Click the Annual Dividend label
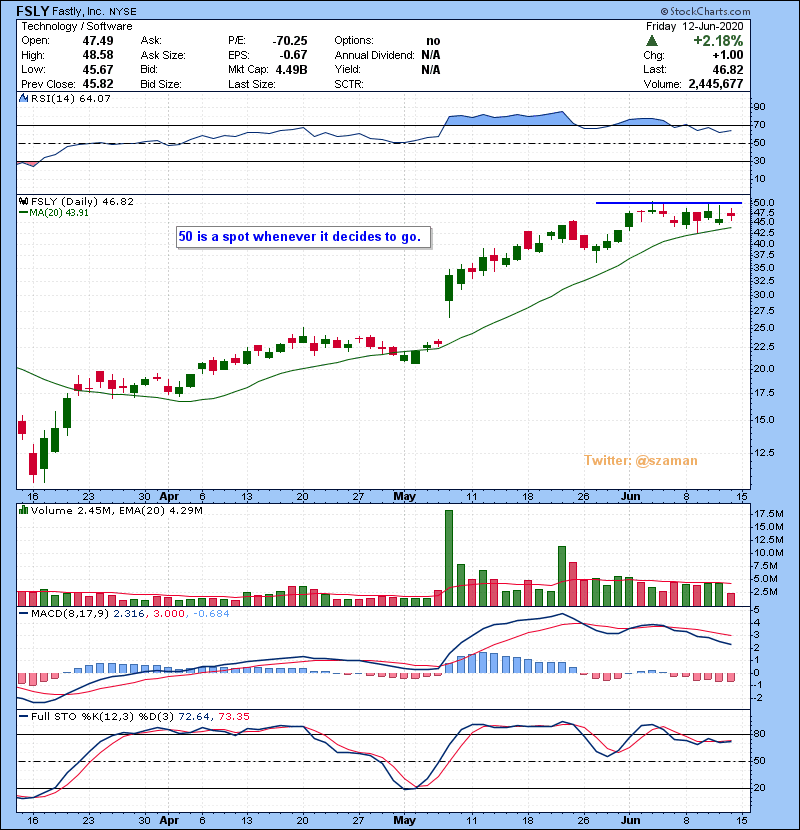The height and width of the screenshot is (830, 800). pyautogui.click(x=374, y=55)
